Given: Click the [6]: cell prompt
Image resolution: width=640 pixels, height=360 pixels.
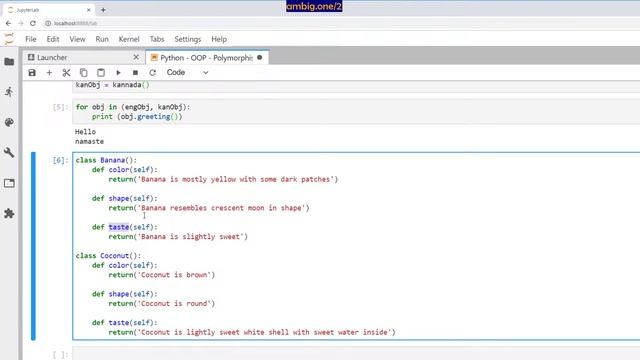Looking at the screenshot, I should pos(60,160).
